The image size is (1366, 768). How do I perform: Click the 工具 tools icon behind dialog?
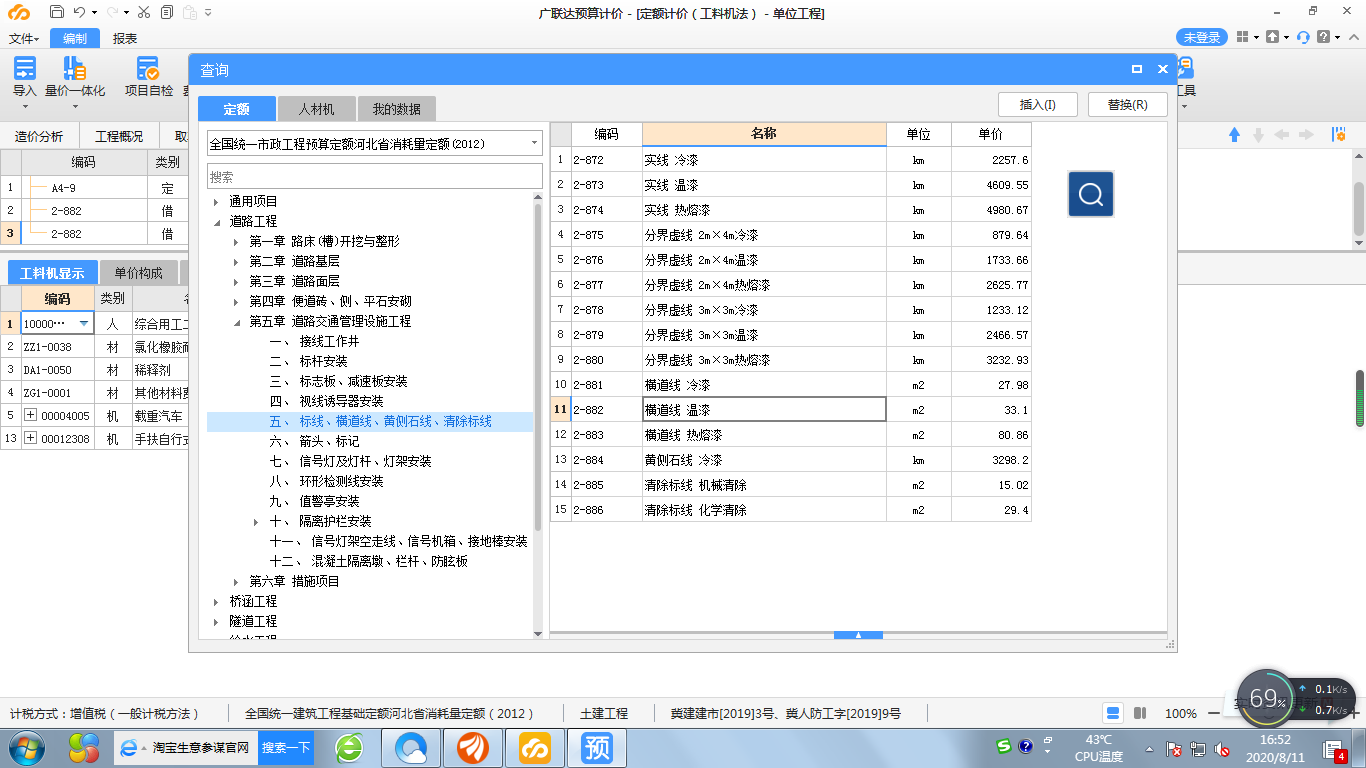1187,68
